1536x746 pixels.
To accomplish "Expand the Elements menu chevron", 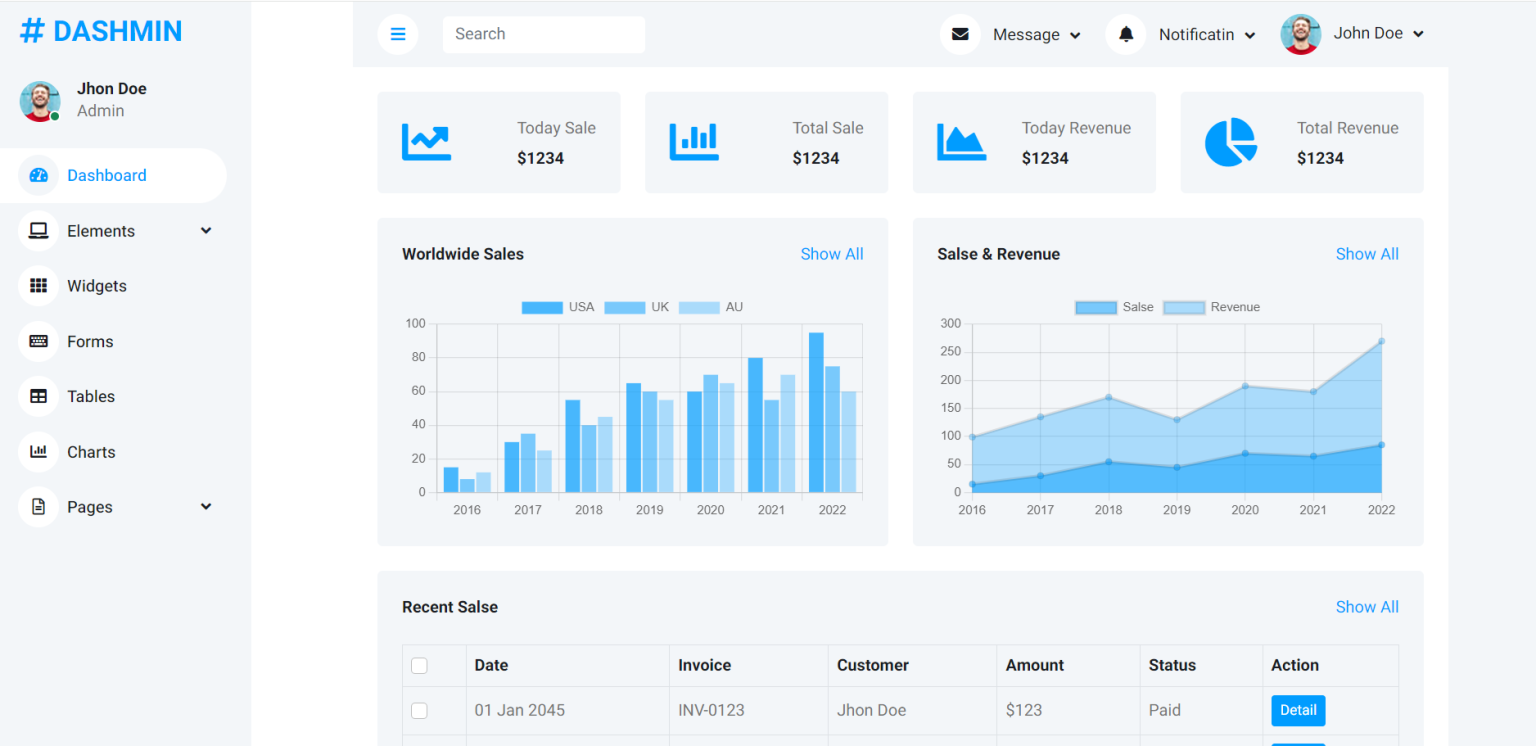I will click(205, 230).
